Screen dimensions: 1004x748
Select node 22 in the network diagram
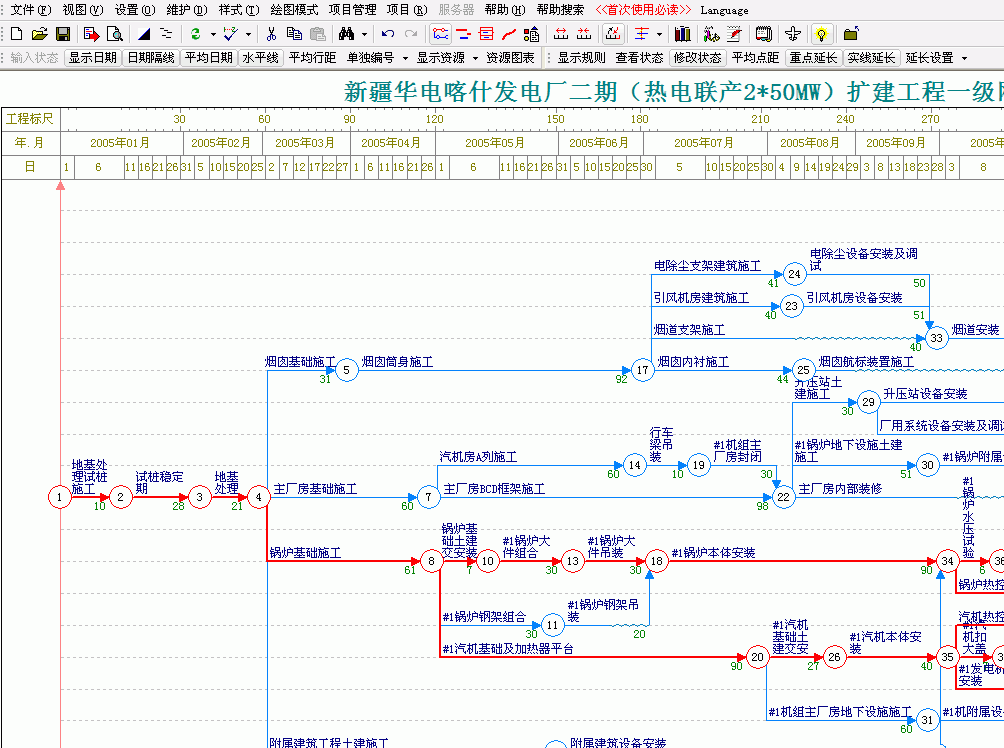click(x=783, y=497)
